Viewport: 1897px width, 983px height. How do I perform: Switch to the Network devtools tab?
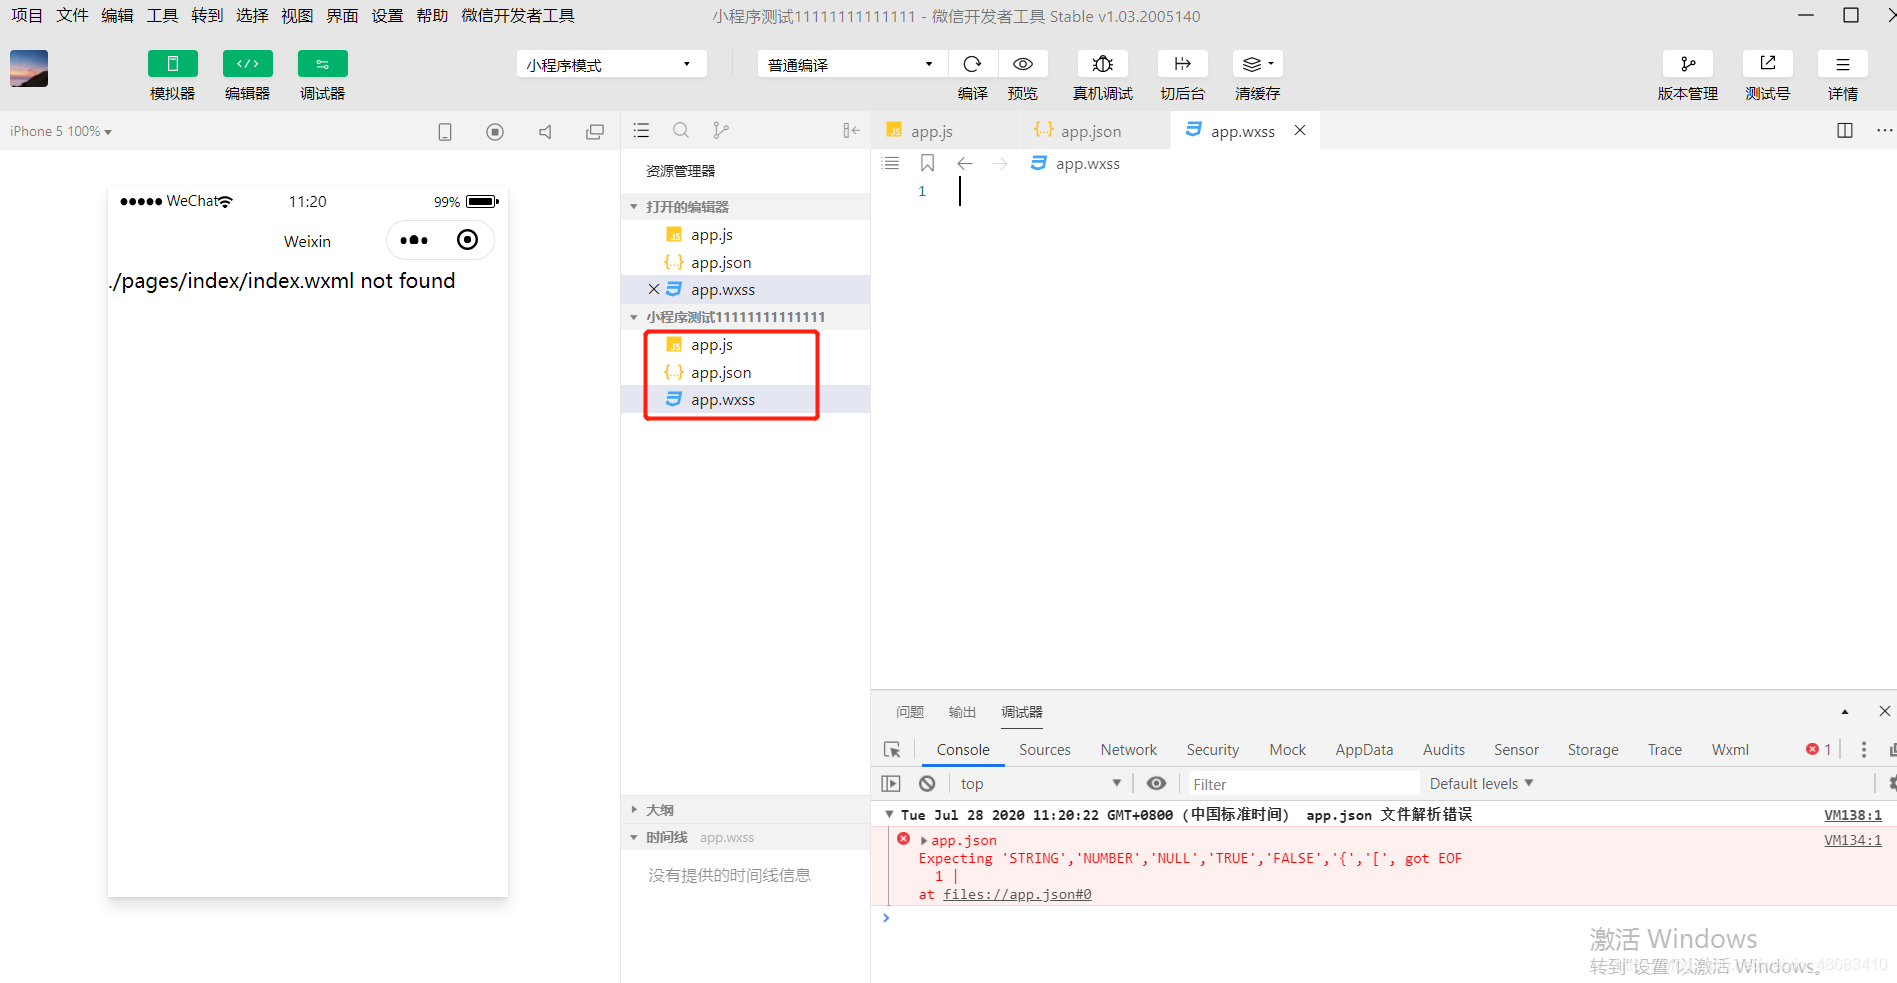(x=1129, y=750)
